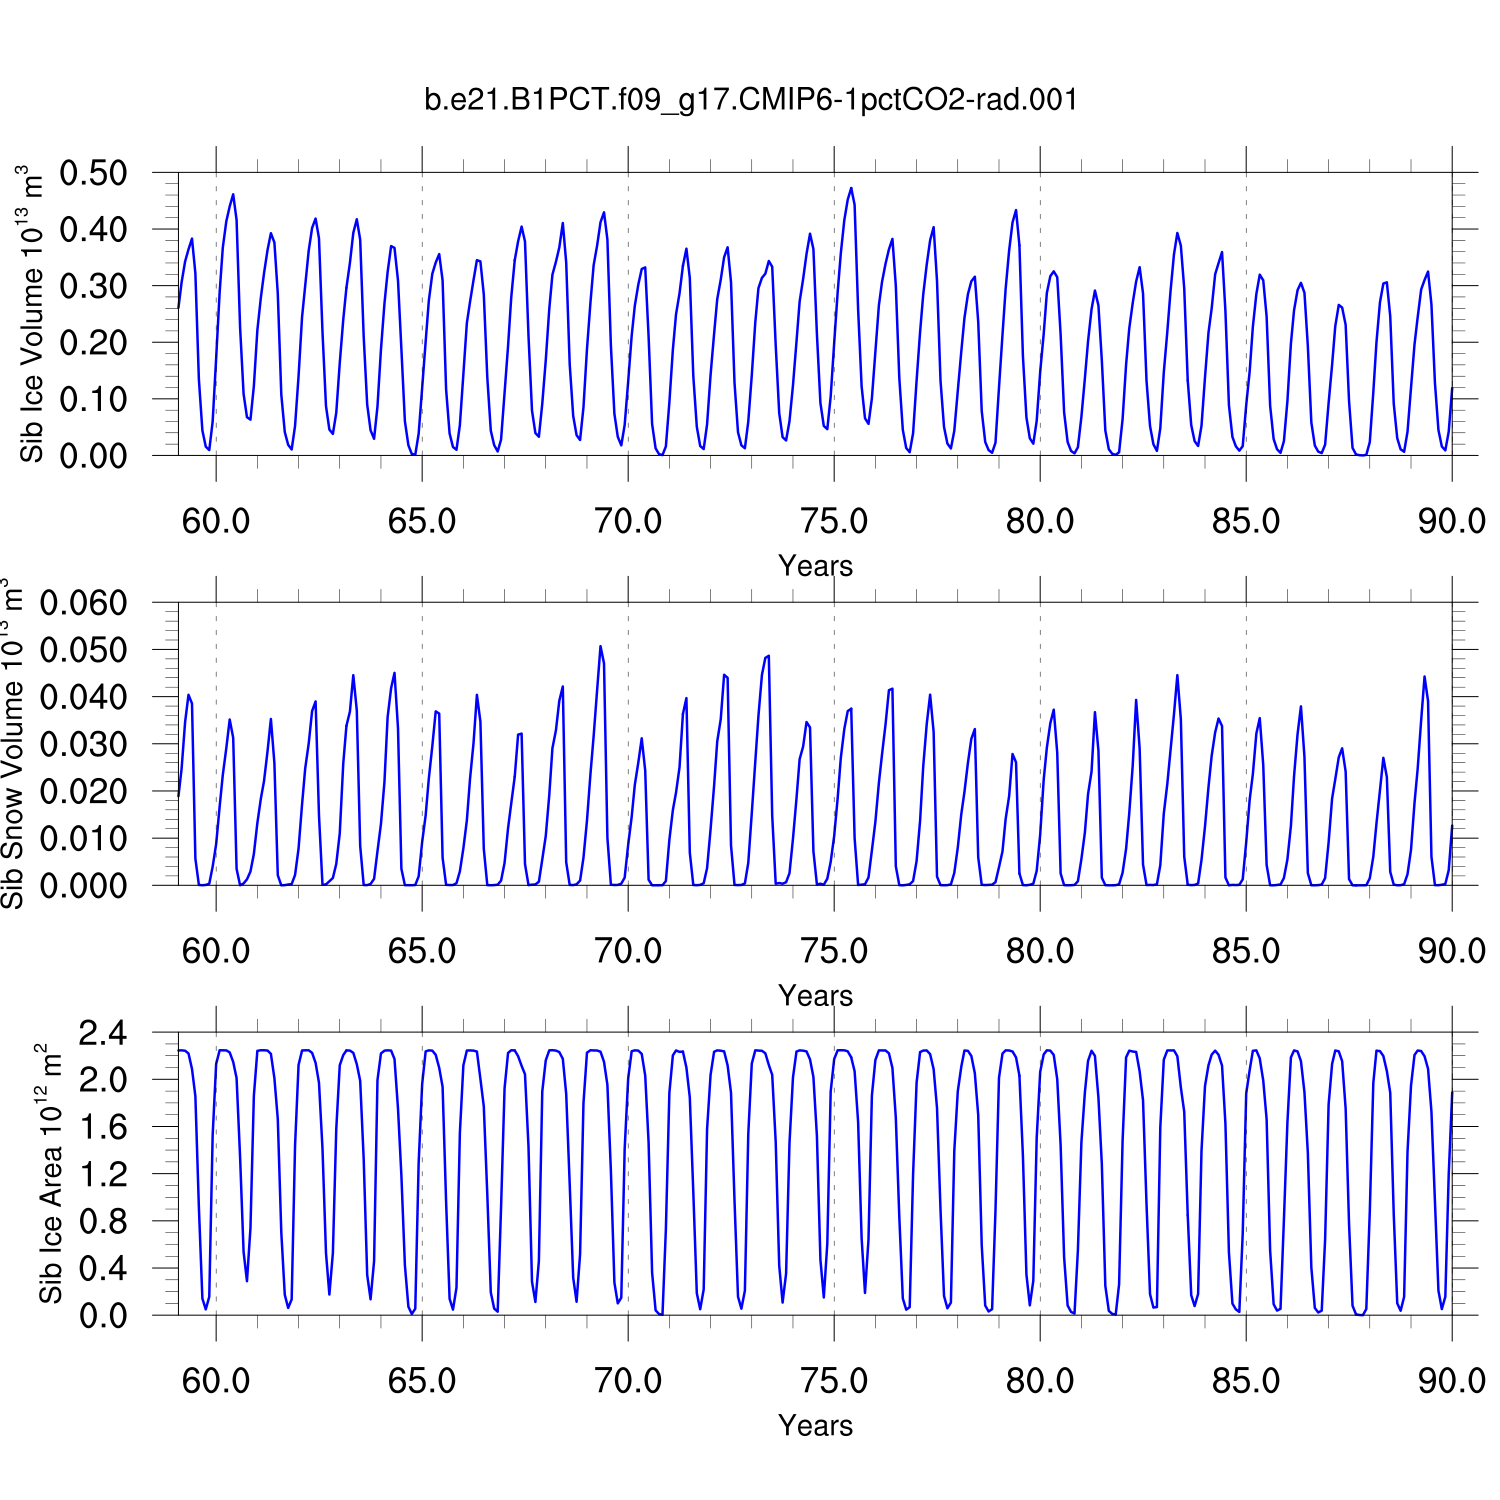Click the 2.4 tick label on ice area axis
The image size is (1500, 1500).
click(103, 1033)
